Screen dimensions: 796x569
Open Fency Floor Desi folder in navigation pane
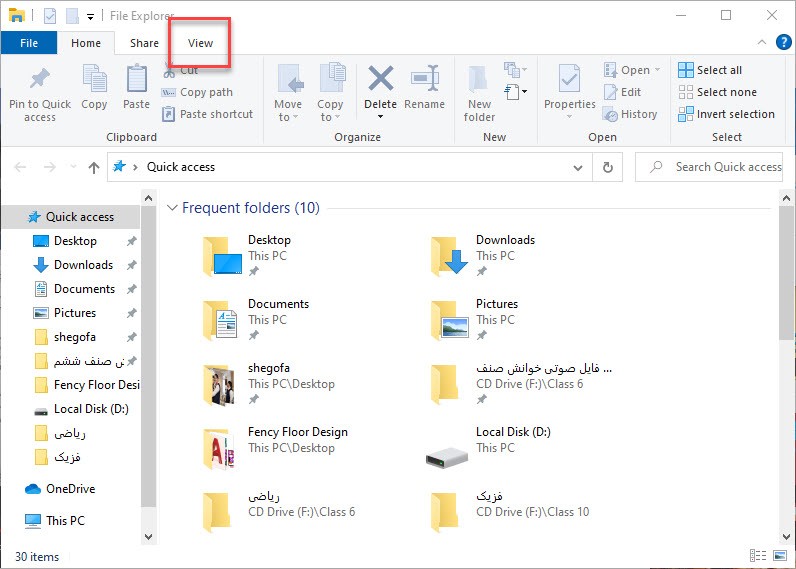click(86, 385)
